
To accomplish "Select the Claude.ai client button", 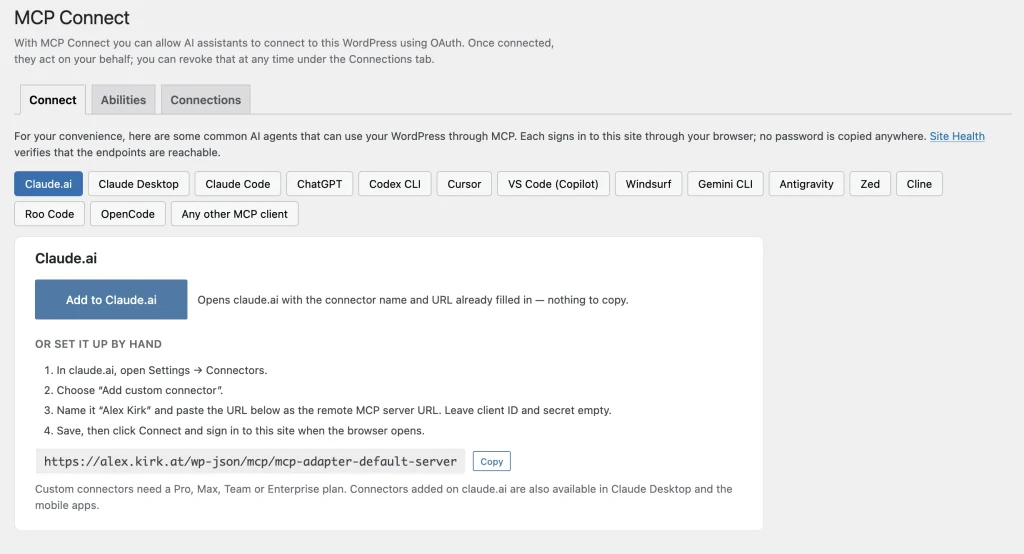I will coord(48,184).
